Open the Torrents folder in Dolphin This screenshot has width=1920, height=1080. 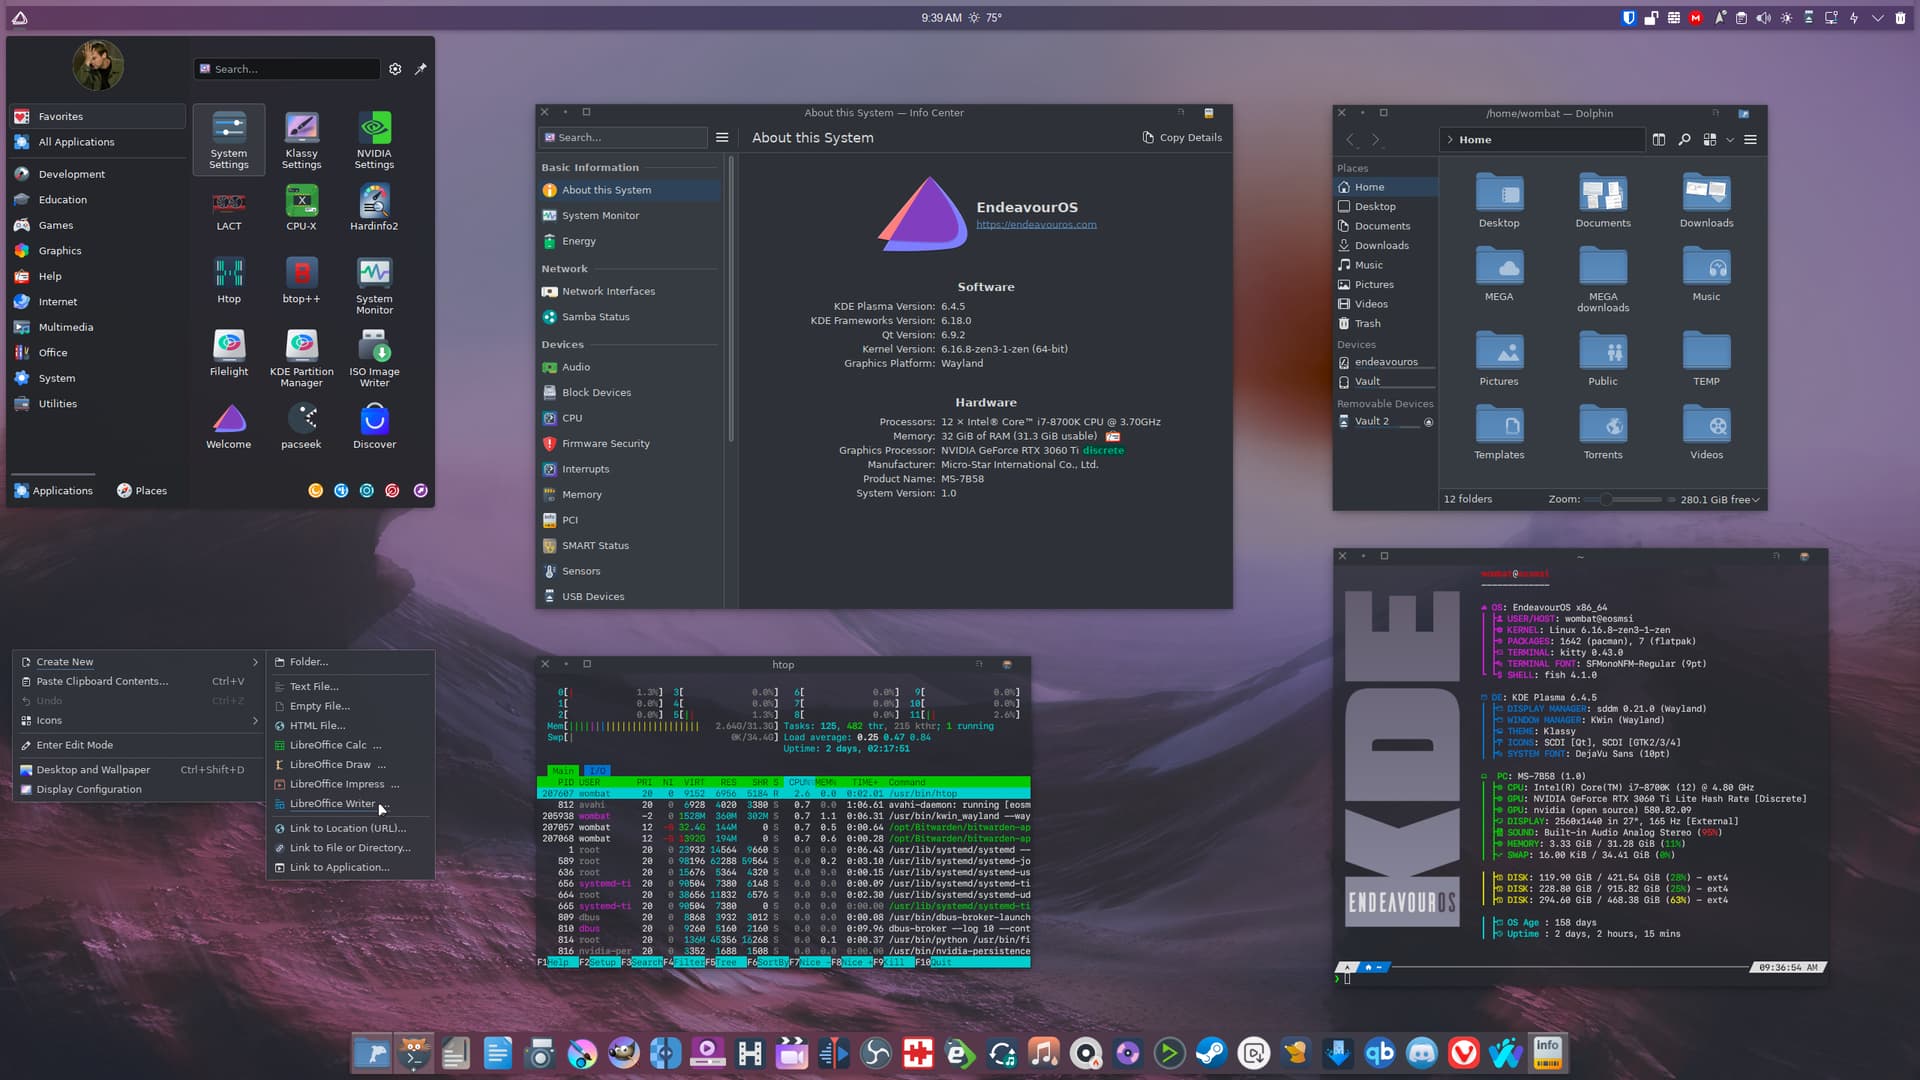point(1602,432)
